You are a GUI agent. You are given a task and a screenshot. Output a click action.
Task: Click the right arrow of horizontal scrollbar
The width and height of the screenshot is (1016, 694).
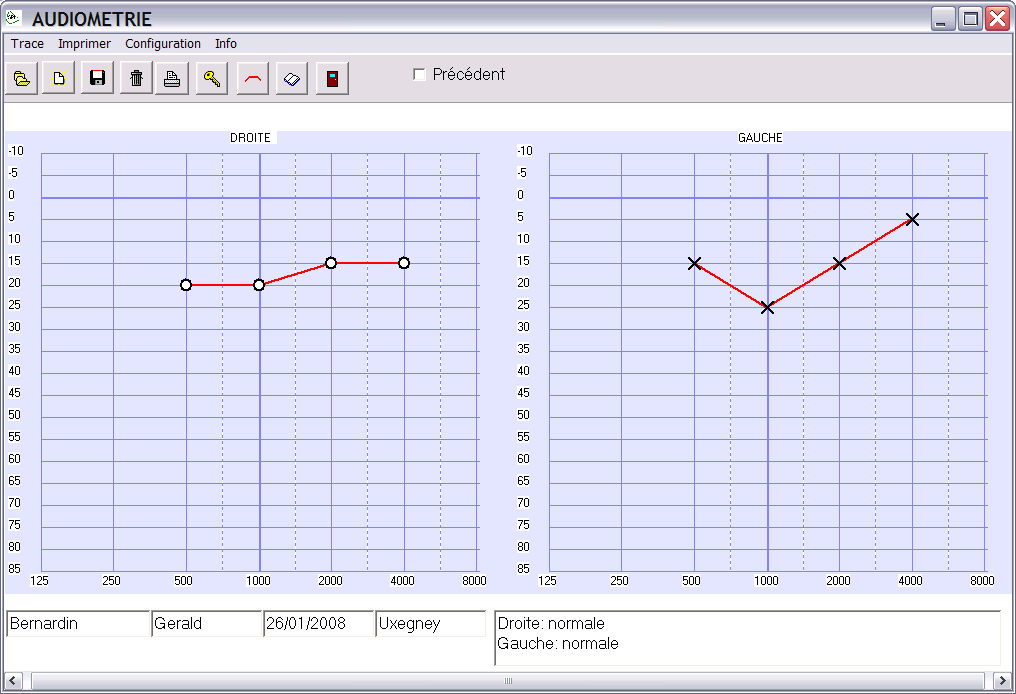tap(1002, 681)
